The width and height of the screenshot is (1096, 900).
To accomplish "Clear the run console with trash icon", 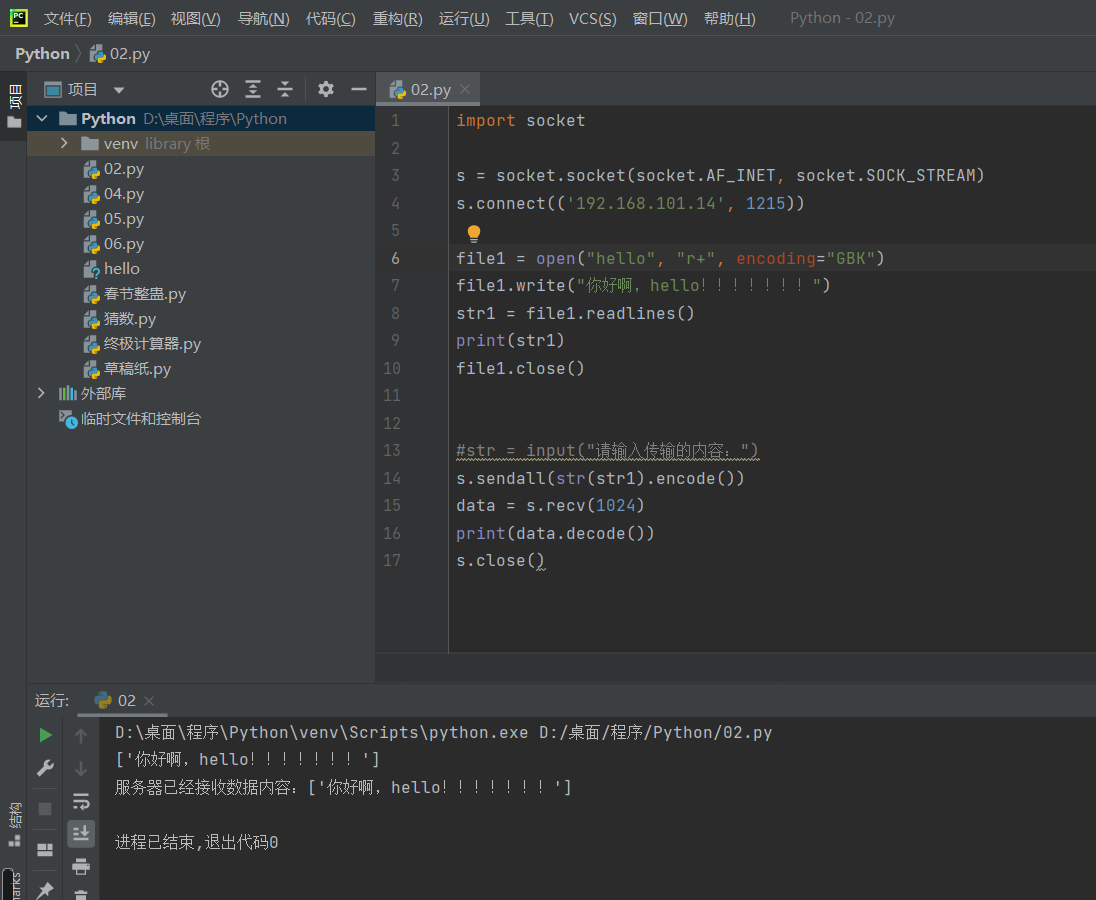I will point(81,894).
